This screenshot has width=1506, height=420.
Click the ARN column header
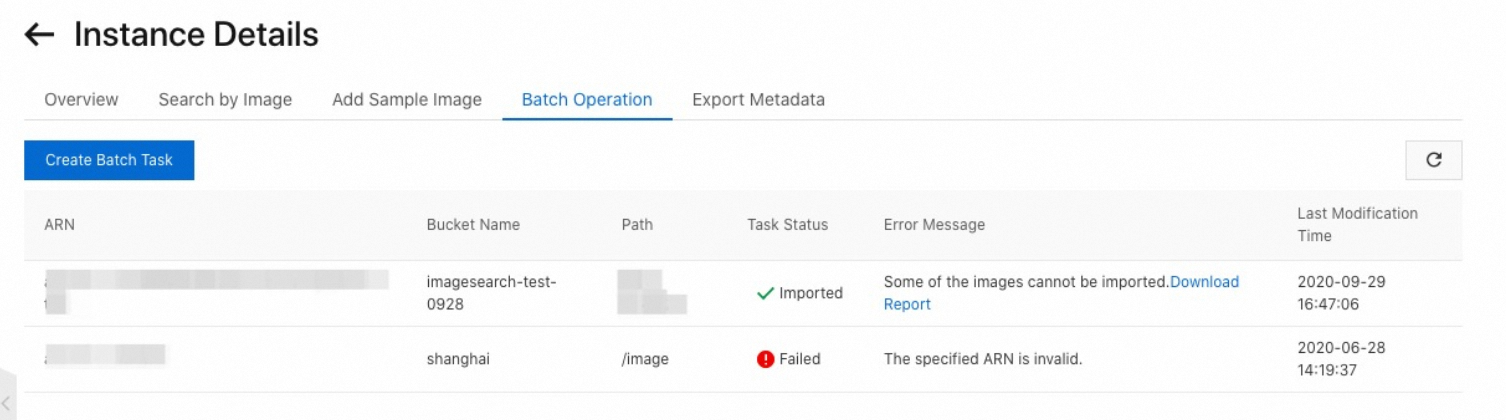60,225
